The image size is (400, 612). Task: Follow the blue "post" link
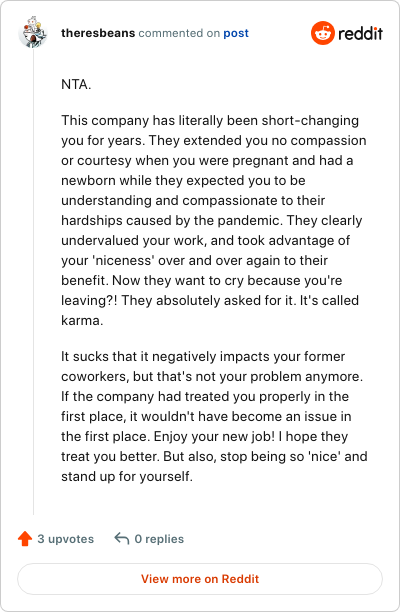(x=236, y=33)
